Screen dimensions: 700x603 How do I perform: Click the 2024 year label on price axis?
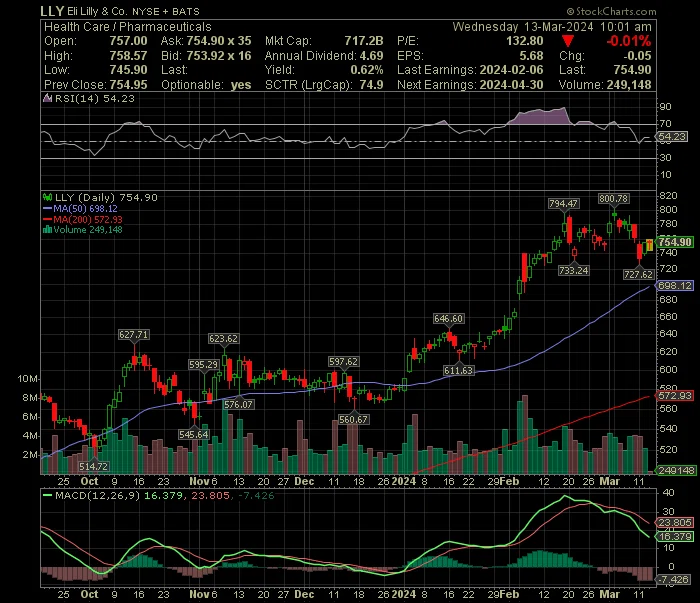coord(404,482)
